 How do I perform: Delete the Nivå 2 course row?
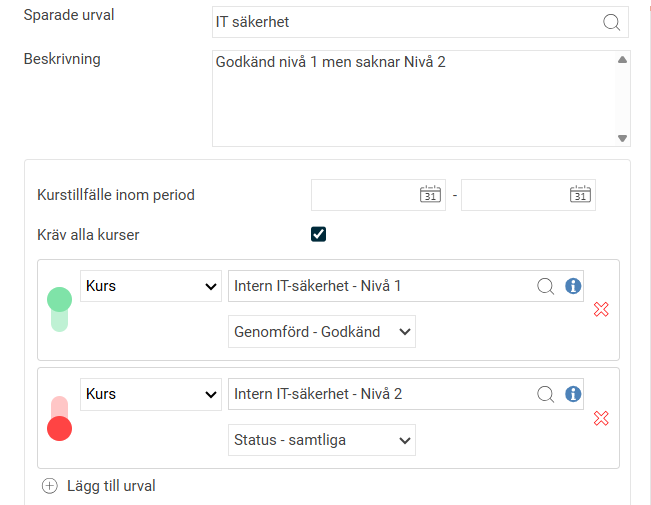point(601,417)
